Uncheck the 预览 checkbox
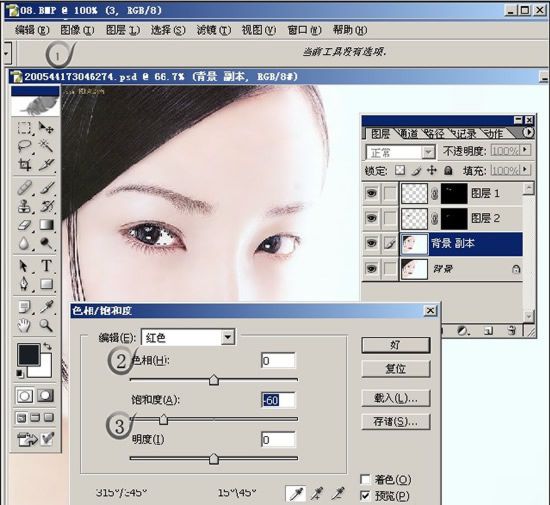The height and width of the screenshot is (505, 550). click(x=365, y=496)
